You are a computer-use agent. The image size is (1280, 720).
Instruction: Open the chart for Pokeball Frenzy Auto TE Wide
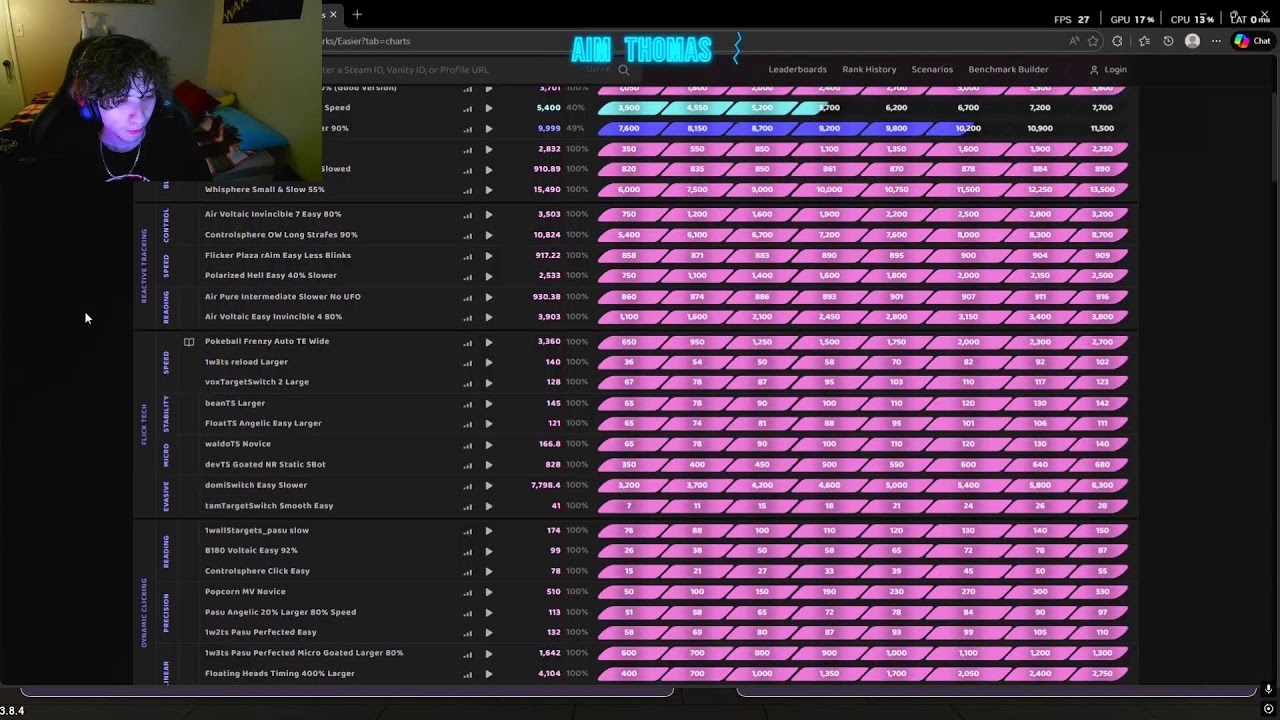(468, 342)
